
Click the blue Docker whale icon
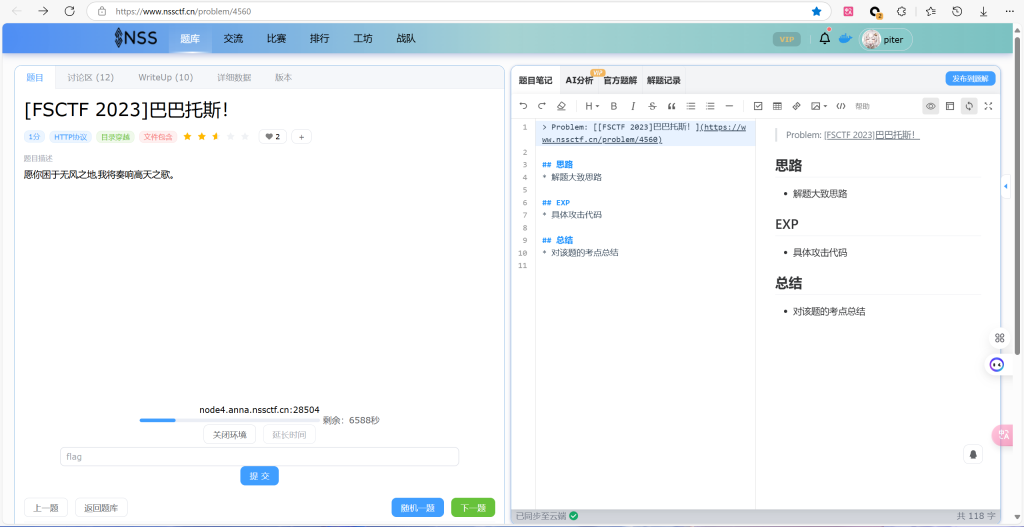point(845,39)
